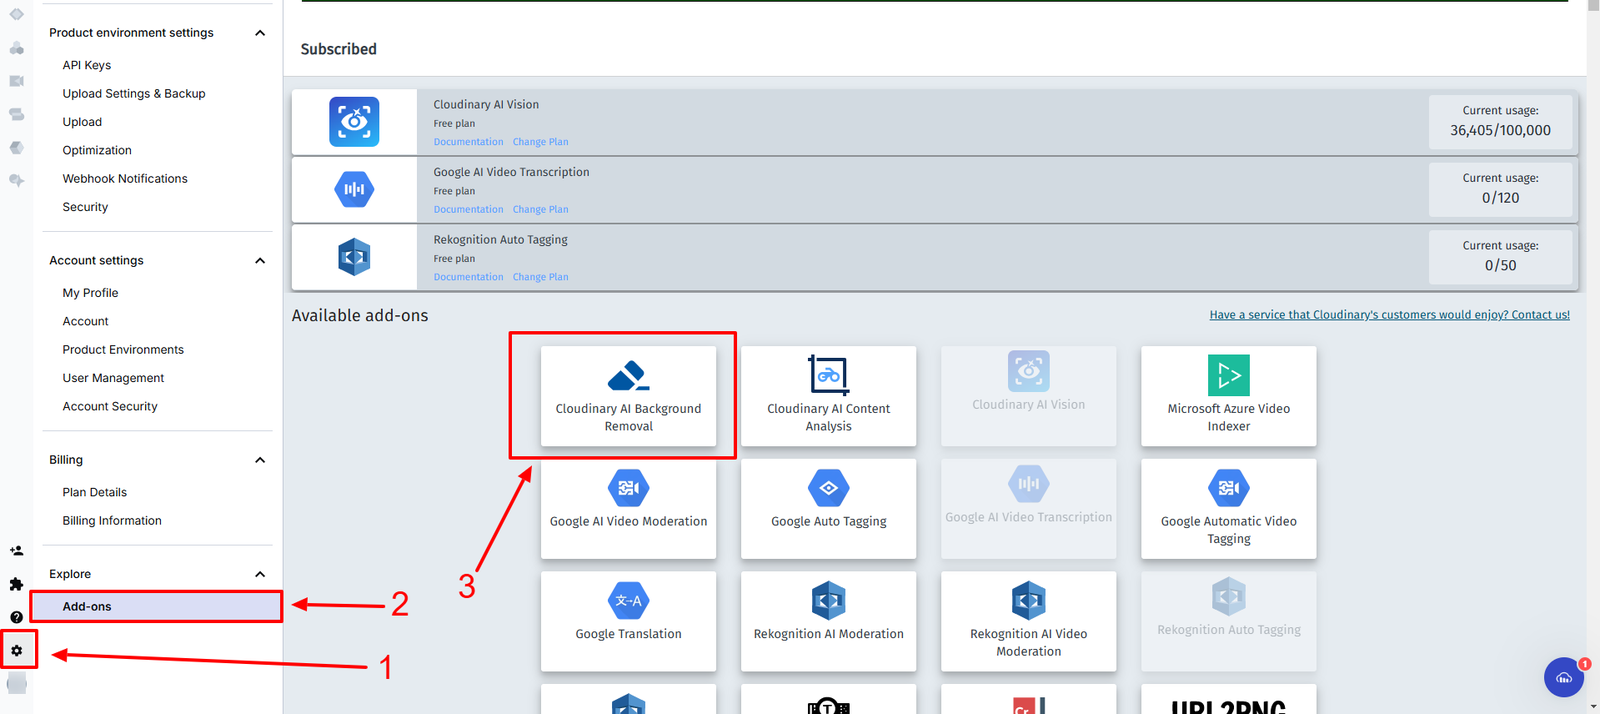Collapse the Account settings section
The height and width of the screenshot is (714, 1600).
(x=260, y=261)
